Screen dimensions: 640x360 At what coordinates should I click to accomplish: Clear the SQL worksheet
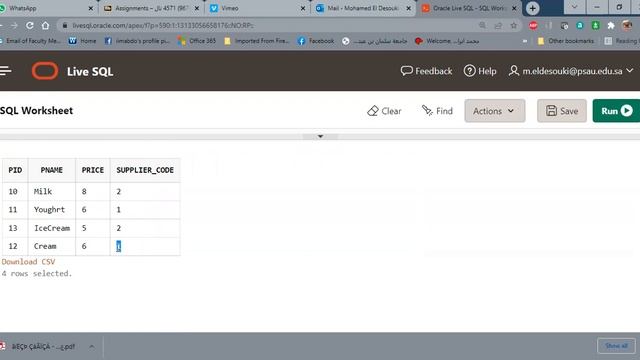click(384, 111)
